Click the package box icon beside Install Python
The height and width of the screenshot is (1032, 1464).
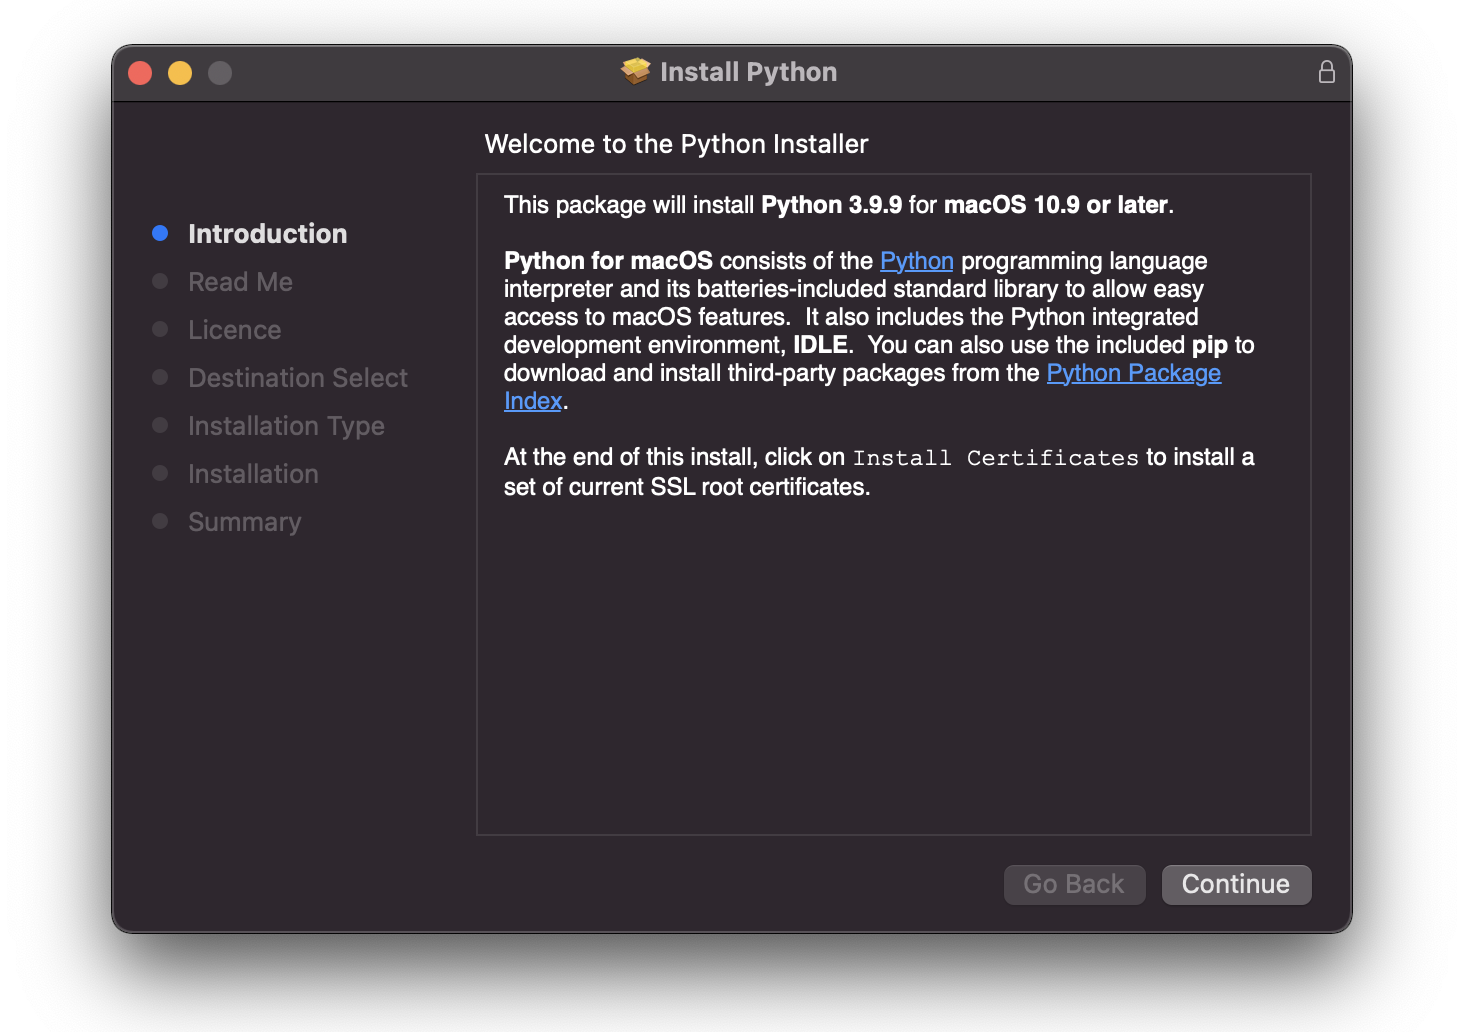(x=635, y=71)
